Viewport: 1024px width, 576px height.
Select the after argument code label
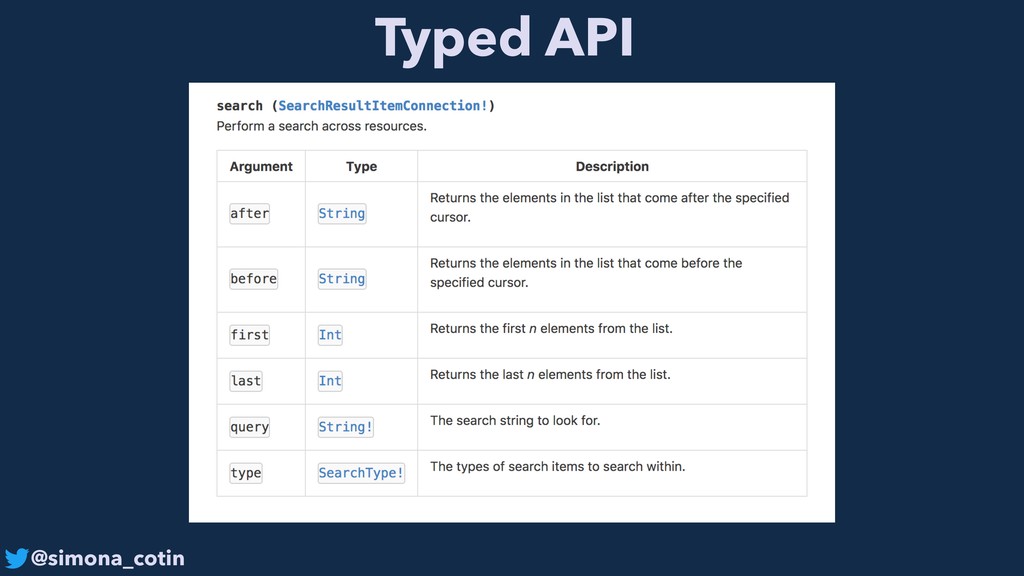(249, 213)
